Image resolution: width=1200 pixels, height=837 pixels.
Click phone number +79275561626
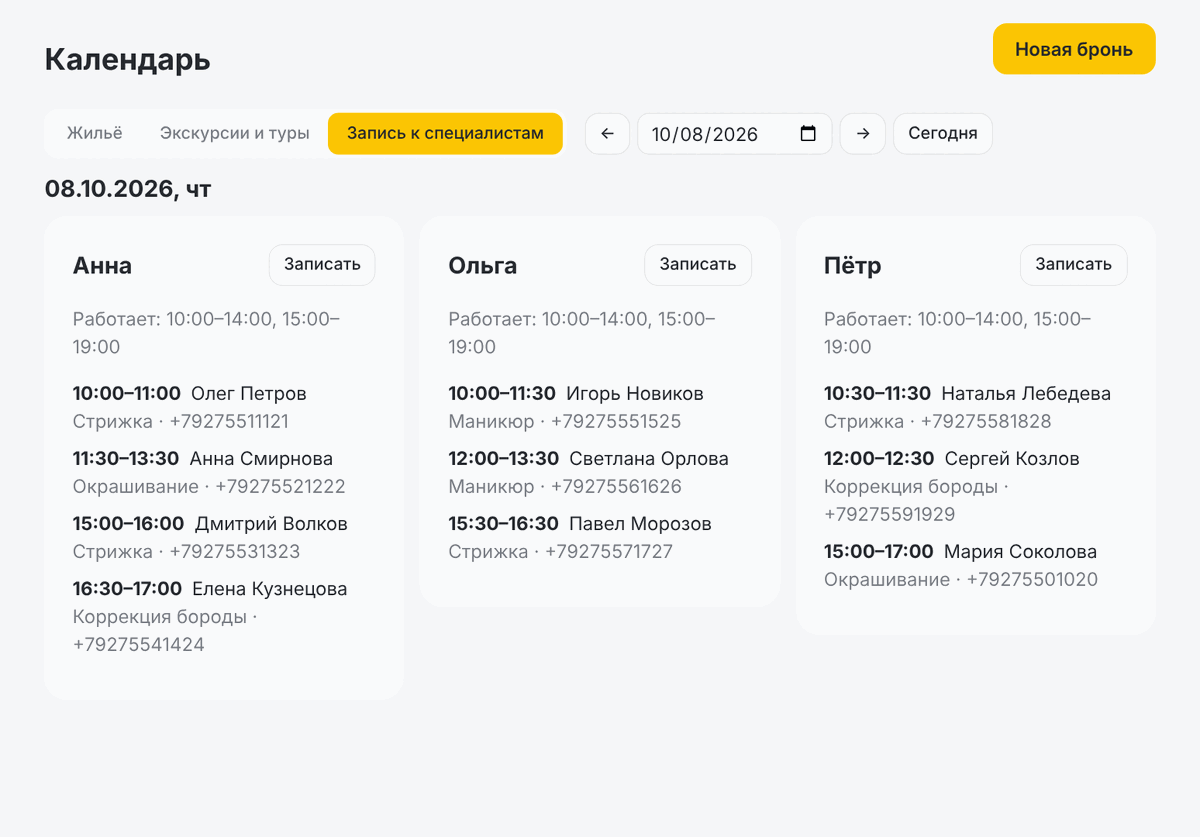click(616, 487)
